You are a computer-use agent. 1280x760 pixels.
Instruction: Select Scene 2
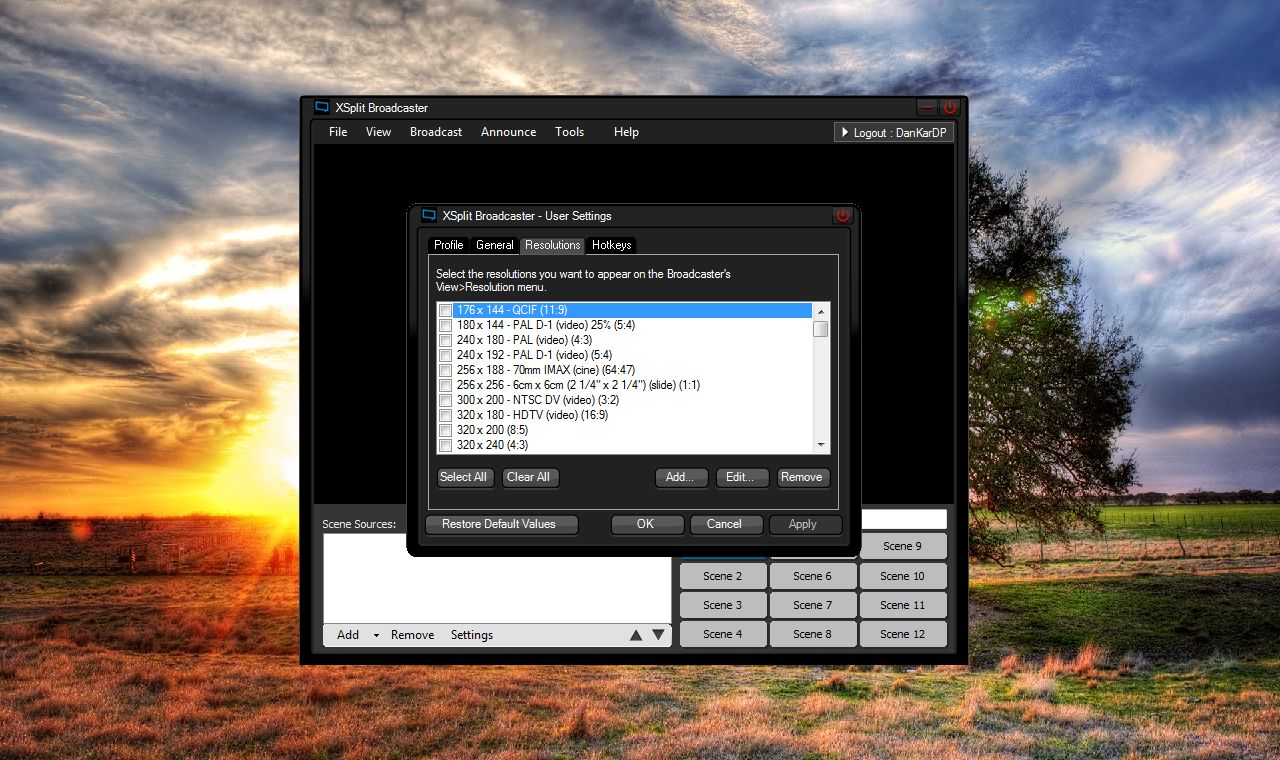point(723,576)
